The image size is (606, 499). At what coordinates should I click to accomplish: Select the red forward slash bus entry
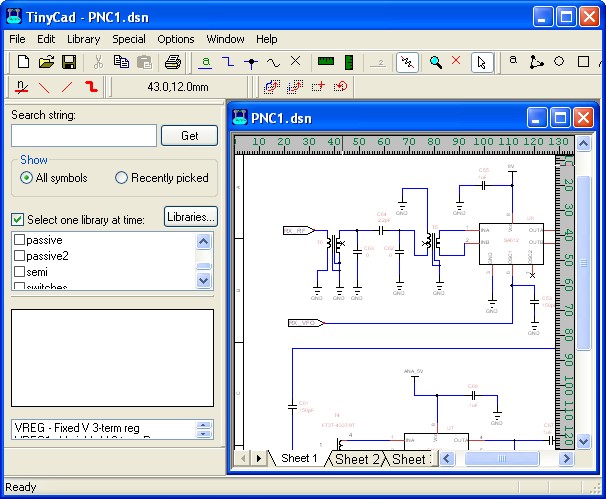tap(67, 87)
